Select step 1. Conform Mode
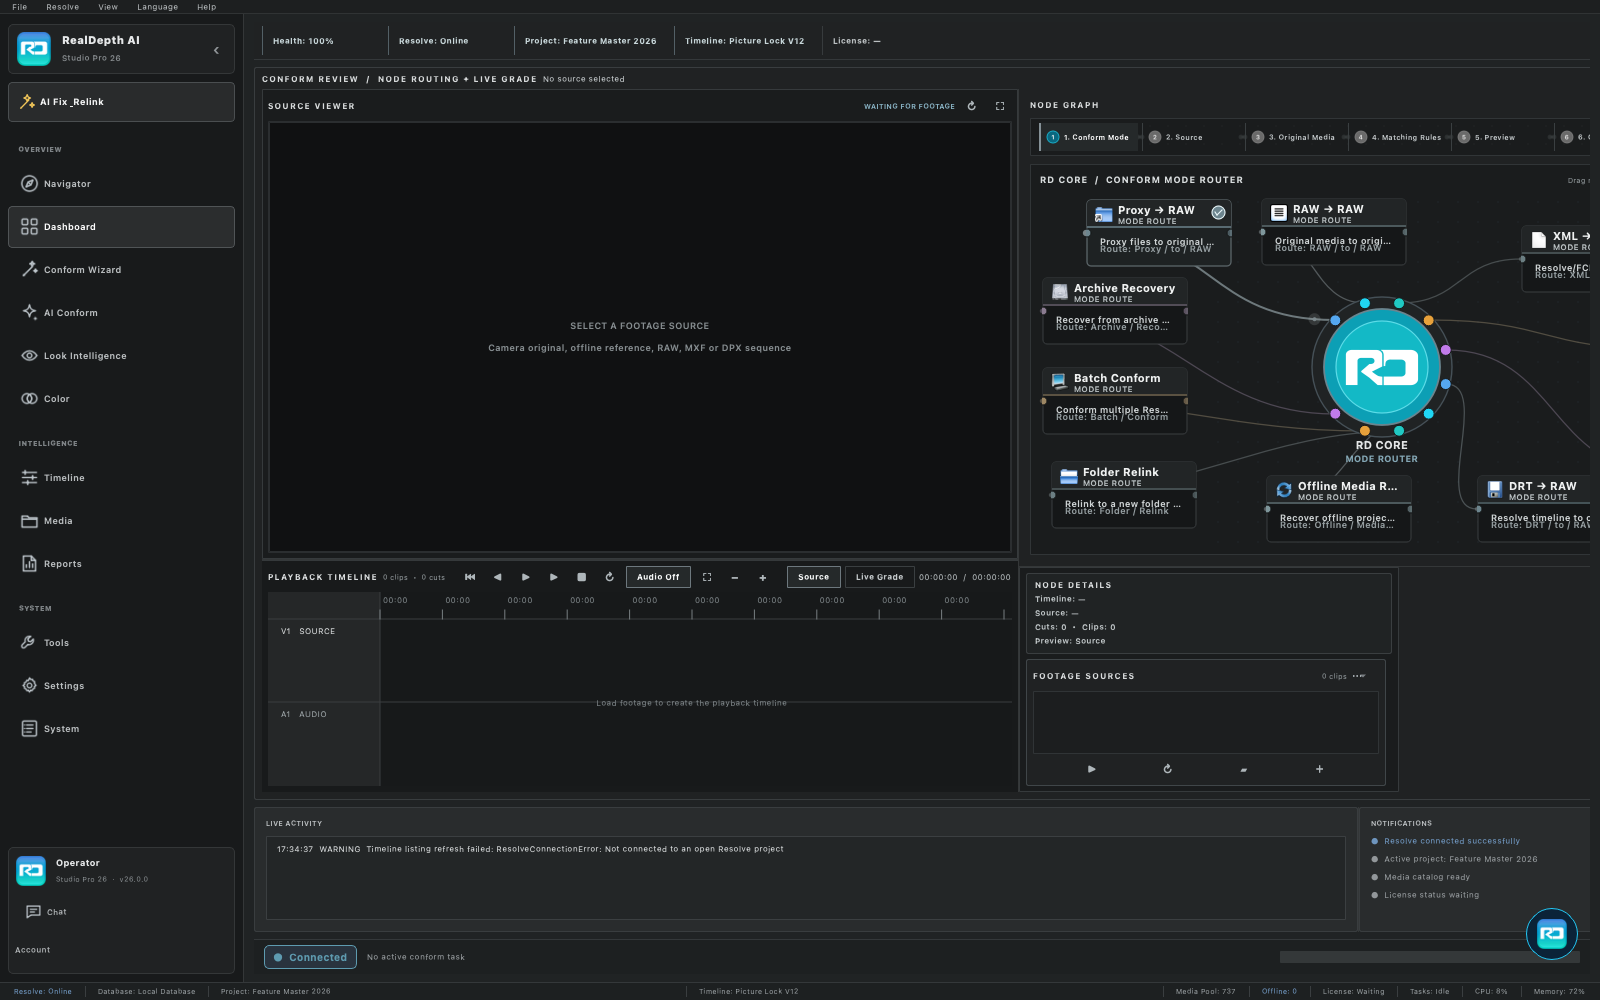 tap(1088, 137)
